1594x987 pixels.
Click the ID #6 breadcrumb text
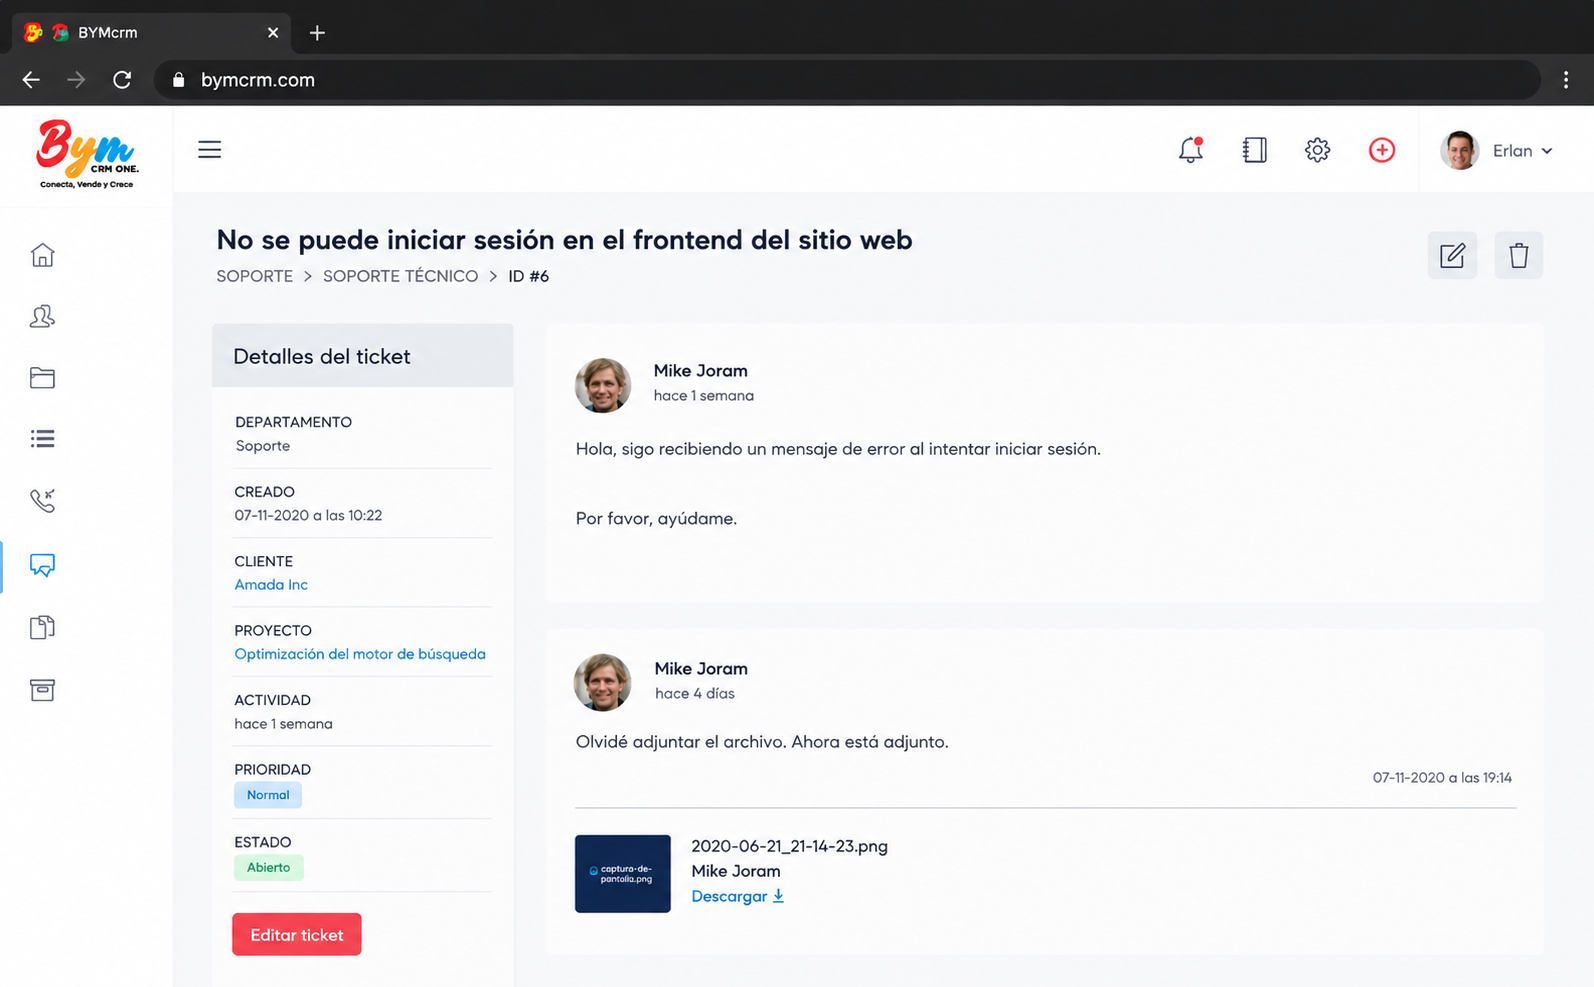pos(528,276)
